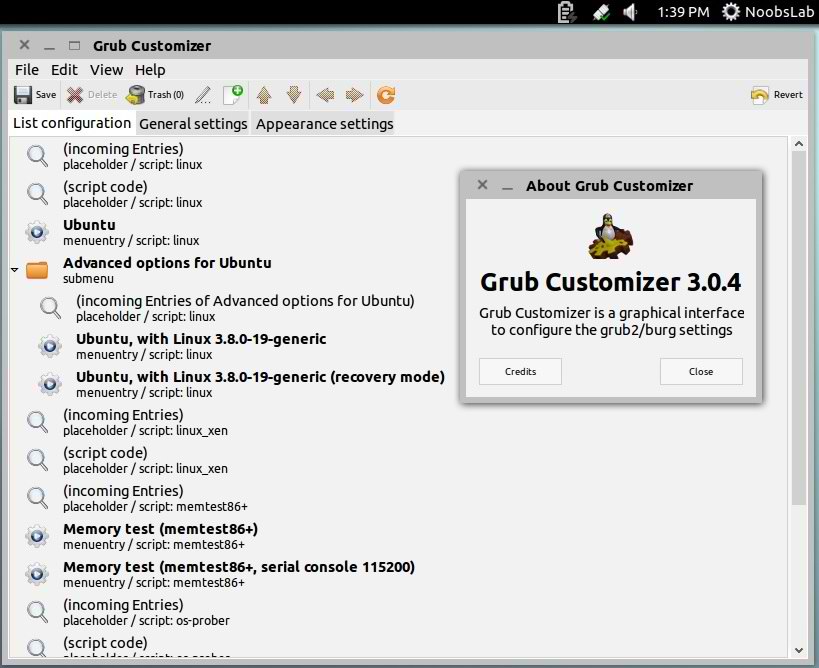Click the network connection tray icon
Screen dimensions: 819x668
coord(601,13)
